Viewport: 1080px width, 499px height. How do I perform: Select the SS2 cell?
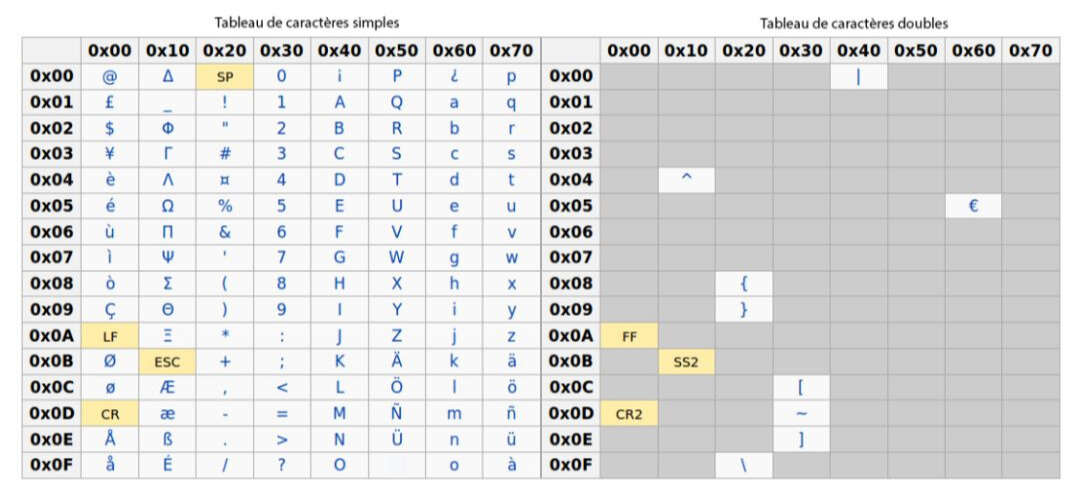(686, 362)
